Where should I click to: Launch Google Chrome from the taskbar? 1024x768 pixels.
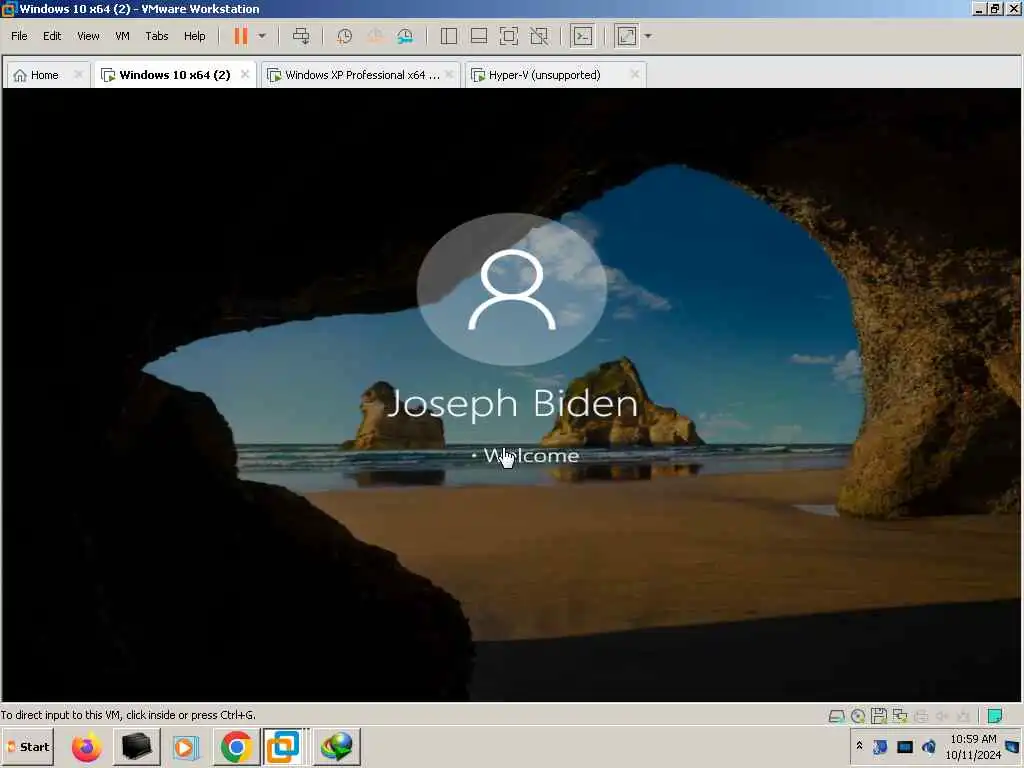coord(236,746)
